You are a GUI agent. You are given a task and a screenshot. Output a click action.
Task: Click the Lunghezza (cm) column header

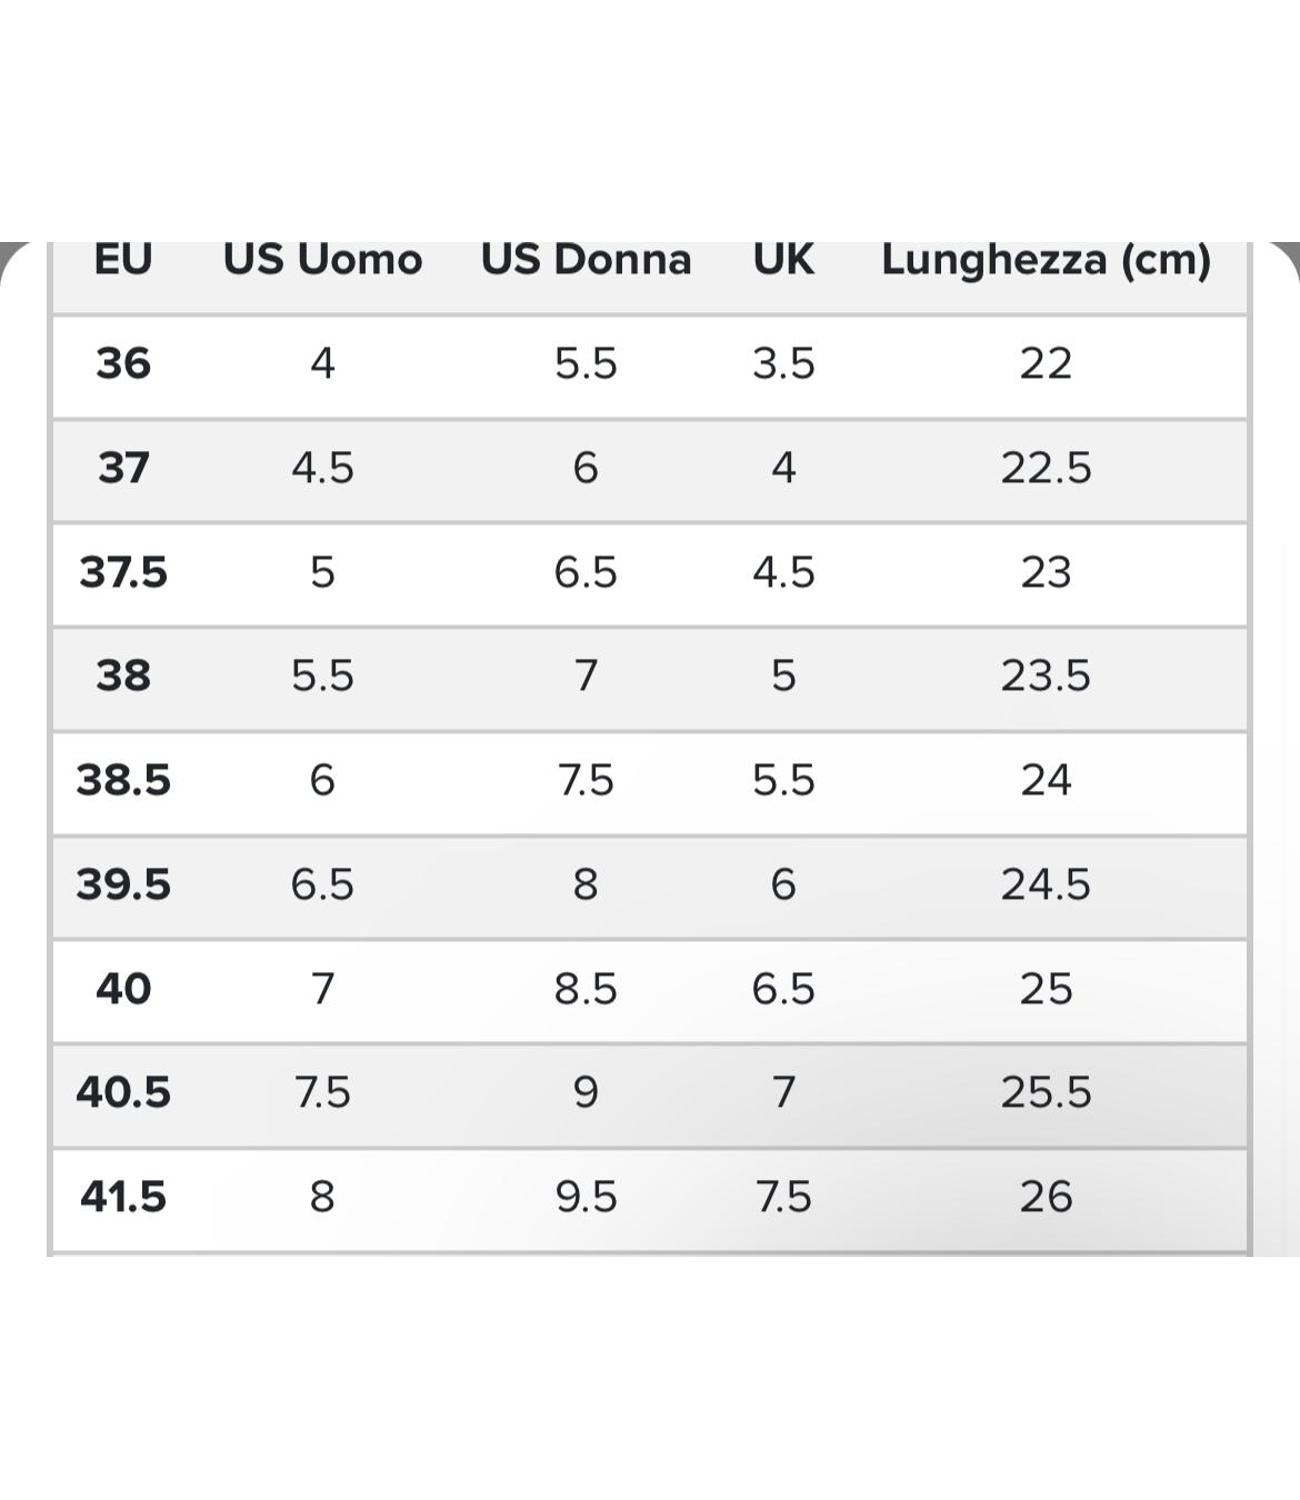(1046, 261)
